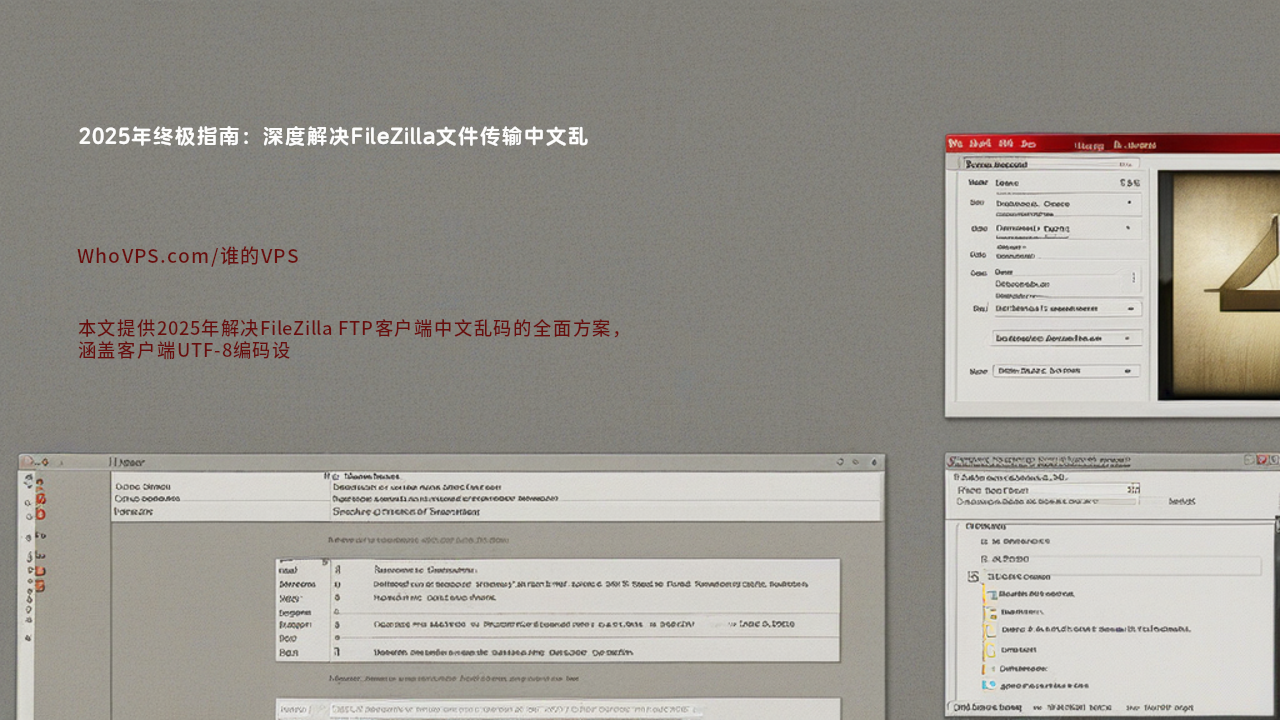Select the header tab below the red title bar
The height and width of the screenshot is (720, 1280).
tap(996, 164)
